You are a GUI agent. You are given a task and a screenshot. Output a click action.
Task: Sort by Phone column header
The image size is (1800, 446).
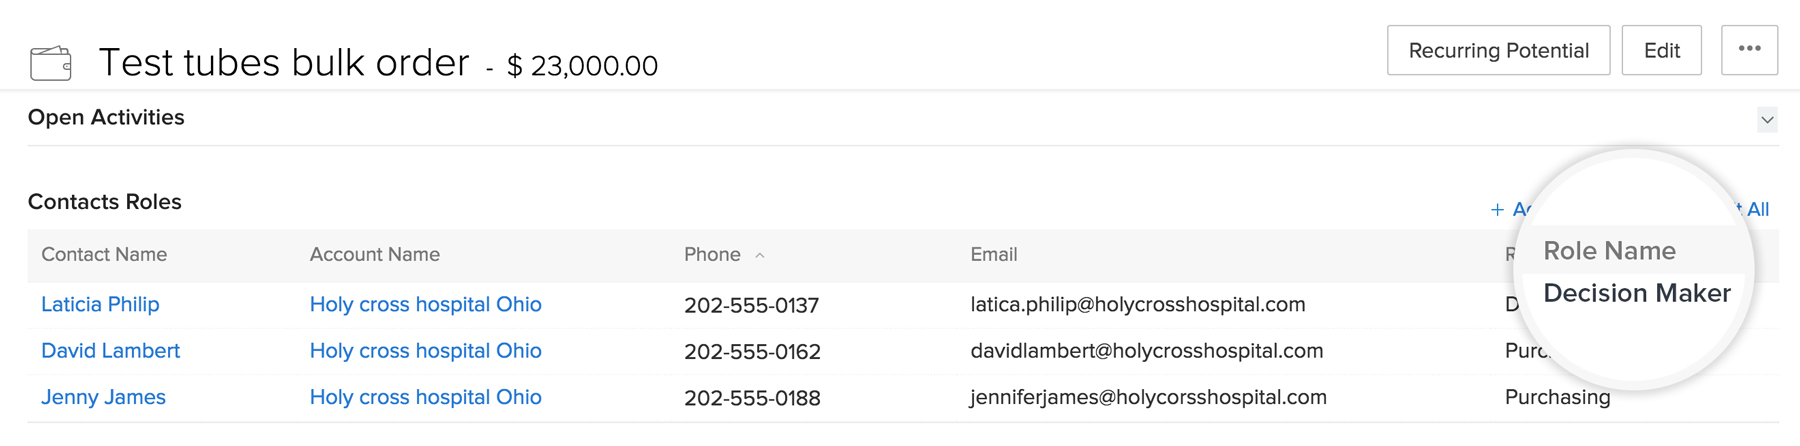(712, 255)
